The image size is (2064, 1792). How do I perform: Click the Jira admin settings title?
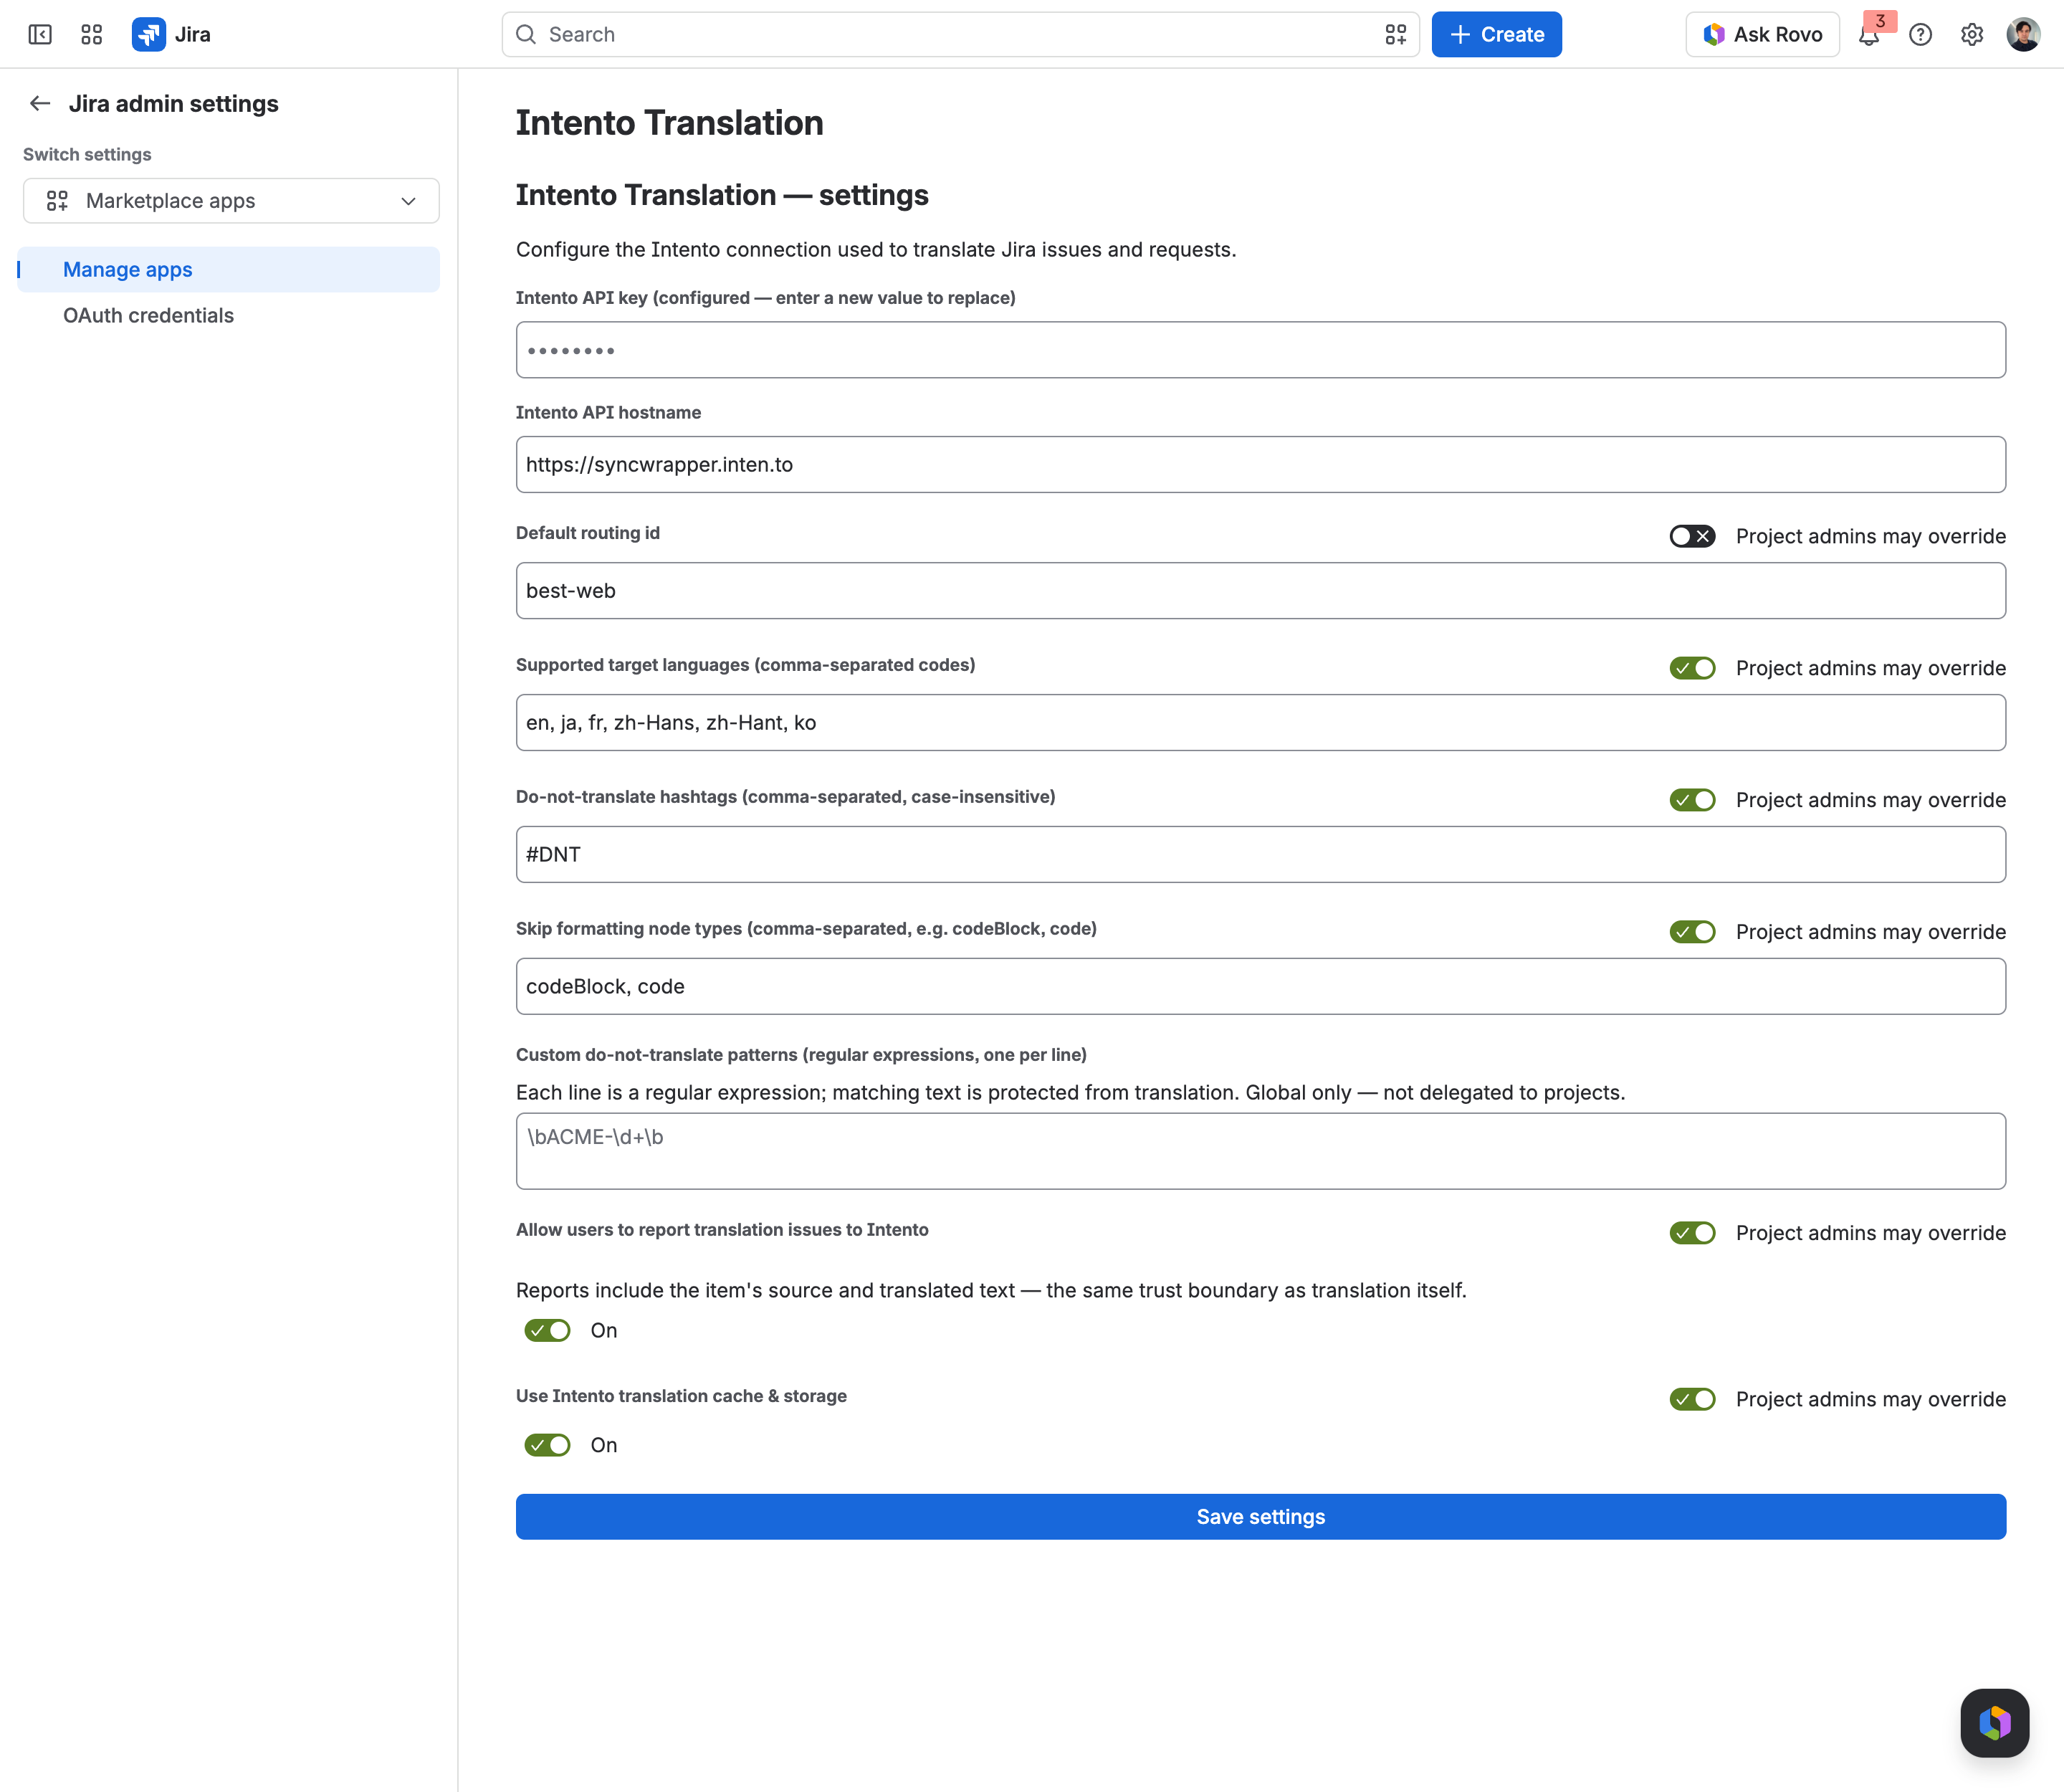click(174, 104)
